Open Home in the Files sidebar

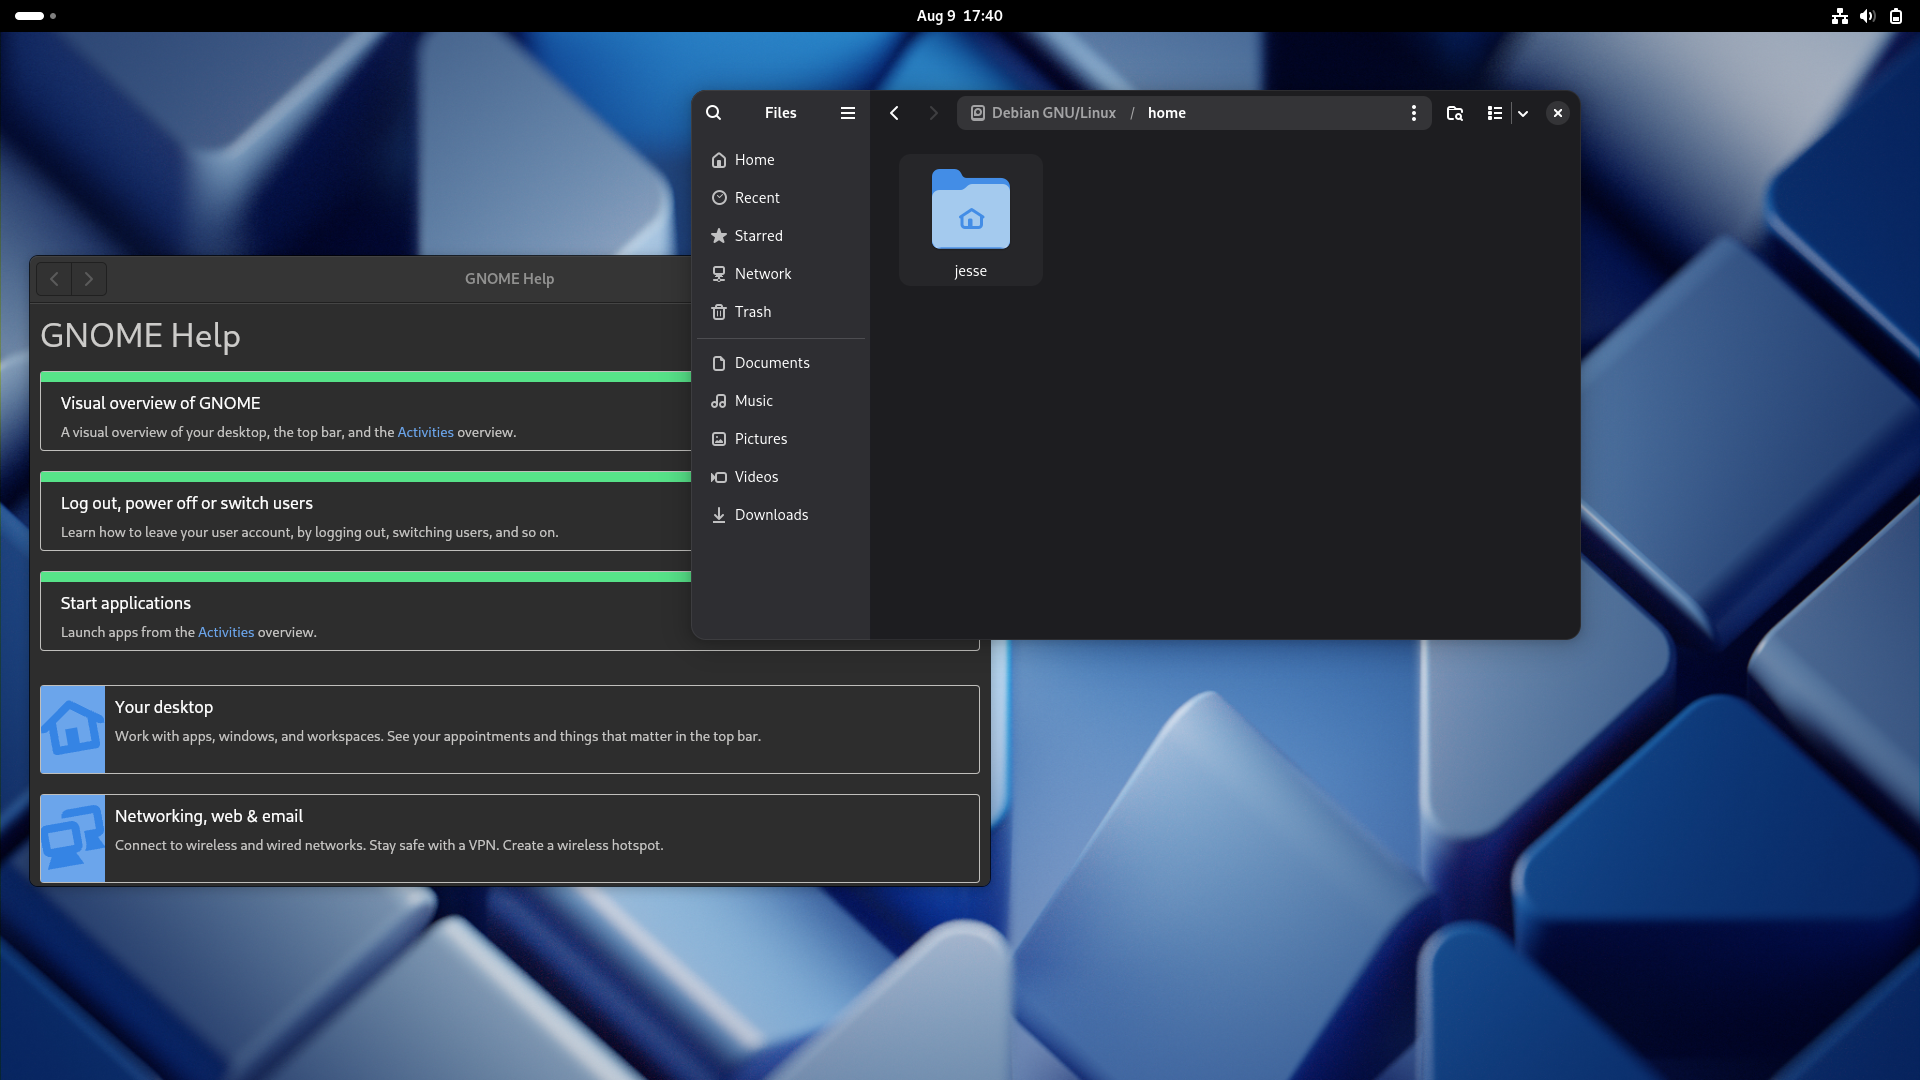pyautogui.click(x=781, y=160)
